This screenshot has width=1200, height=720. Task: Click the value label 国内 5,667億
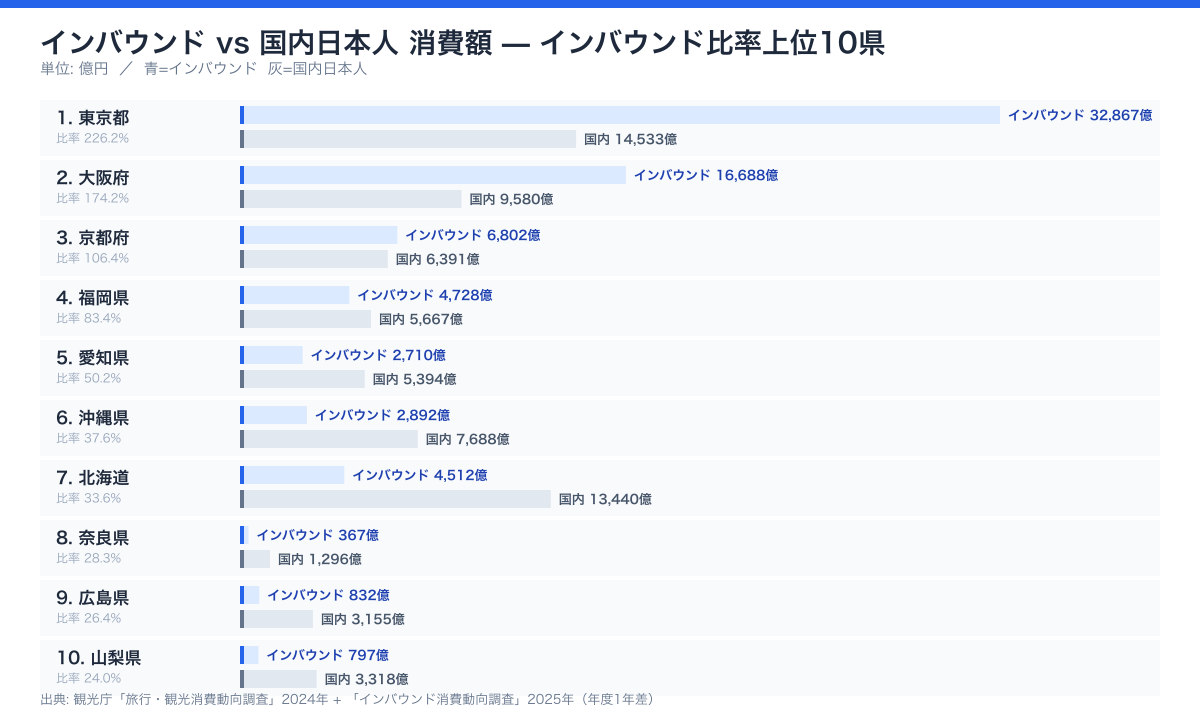point(421,319)
